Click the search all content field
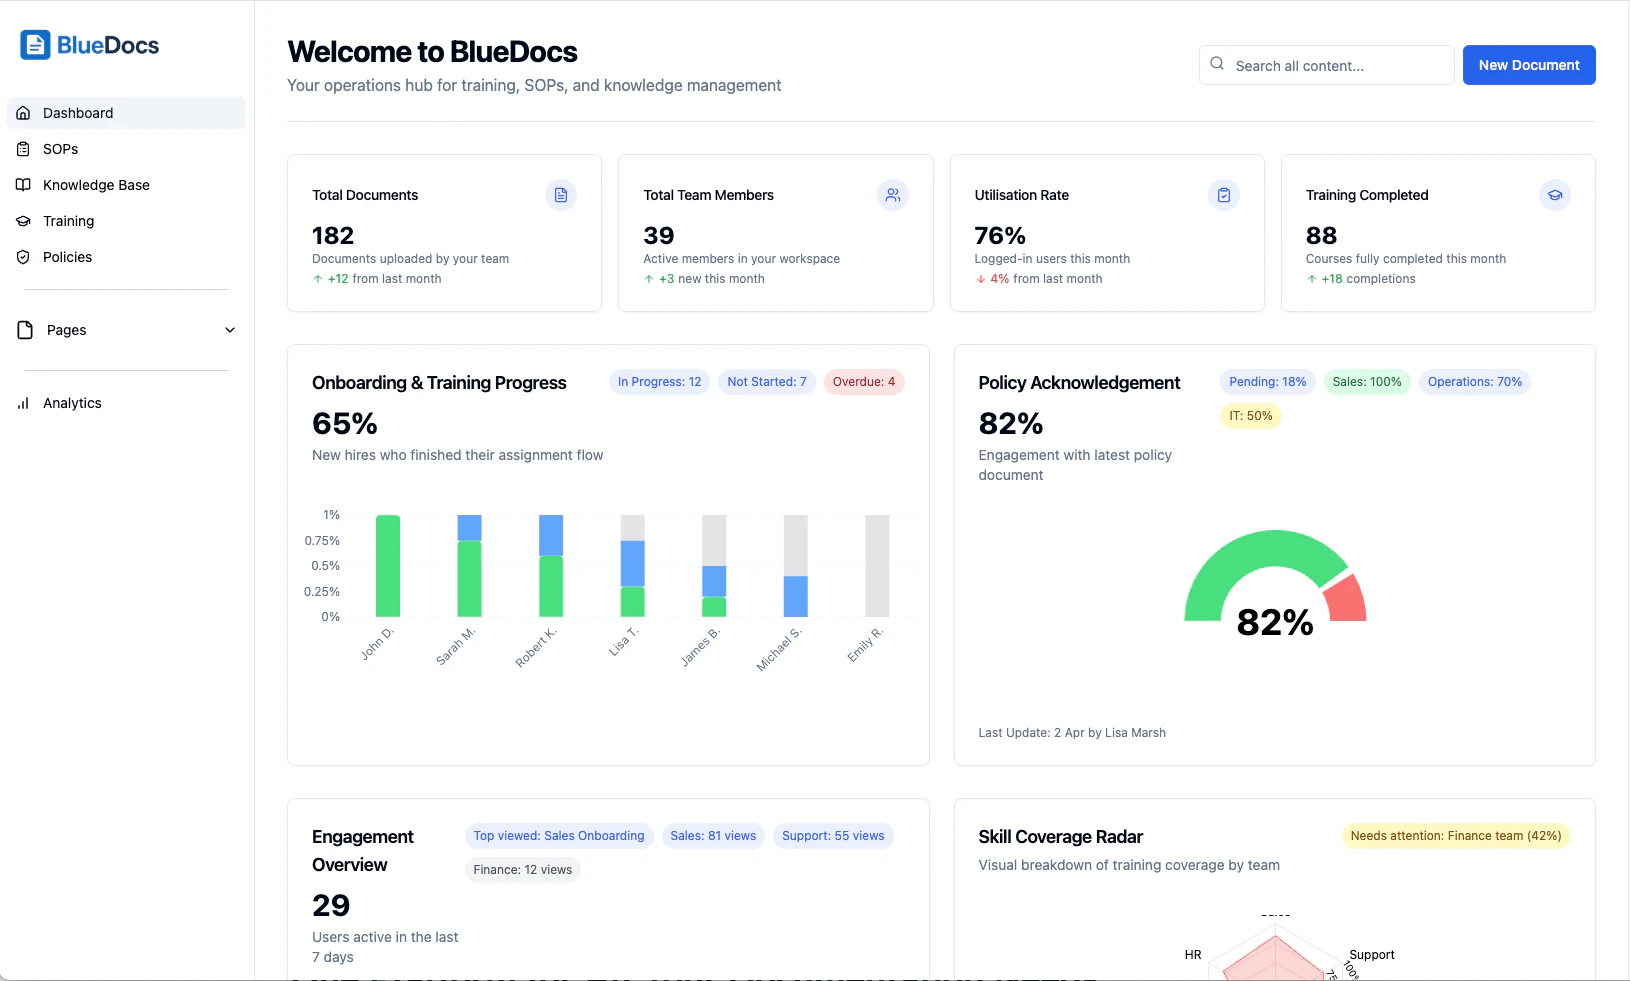The image size is (1630, 981). point(1325,65)
